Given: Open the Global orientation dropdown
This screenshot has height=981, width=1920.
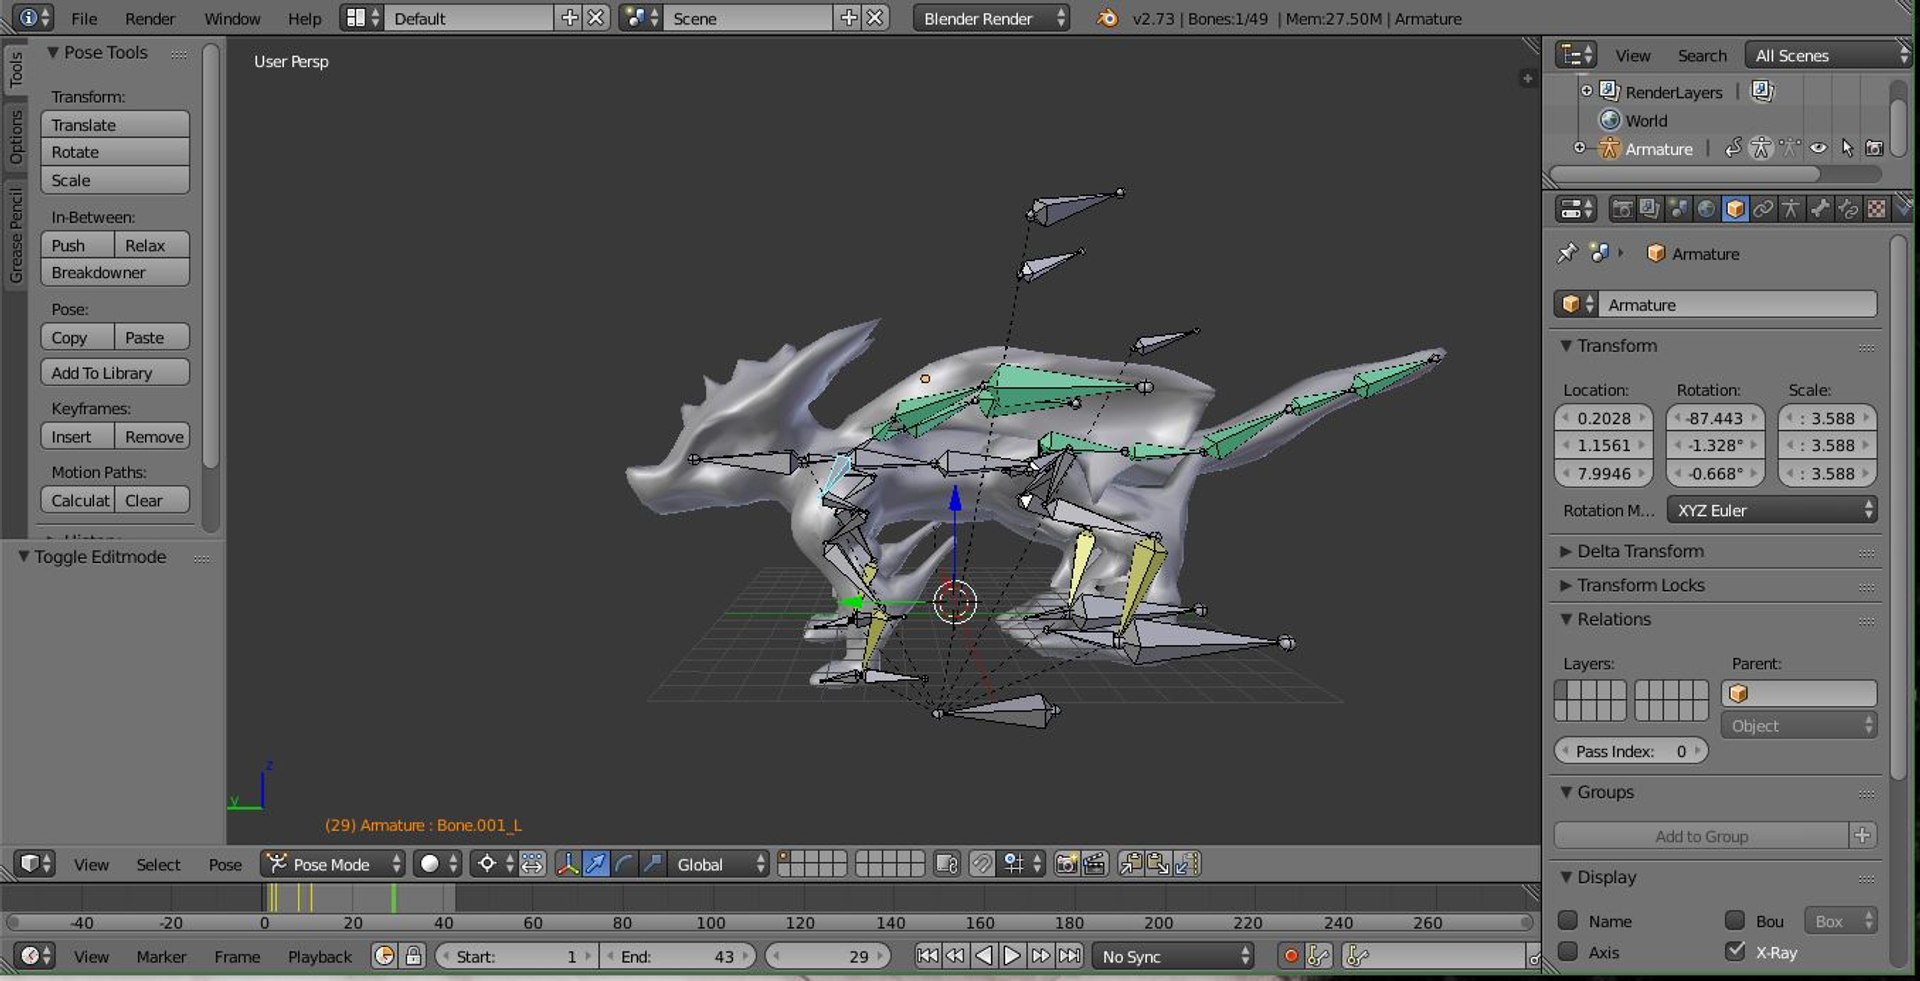Looking at the screenshot, I should pos(719,864).
